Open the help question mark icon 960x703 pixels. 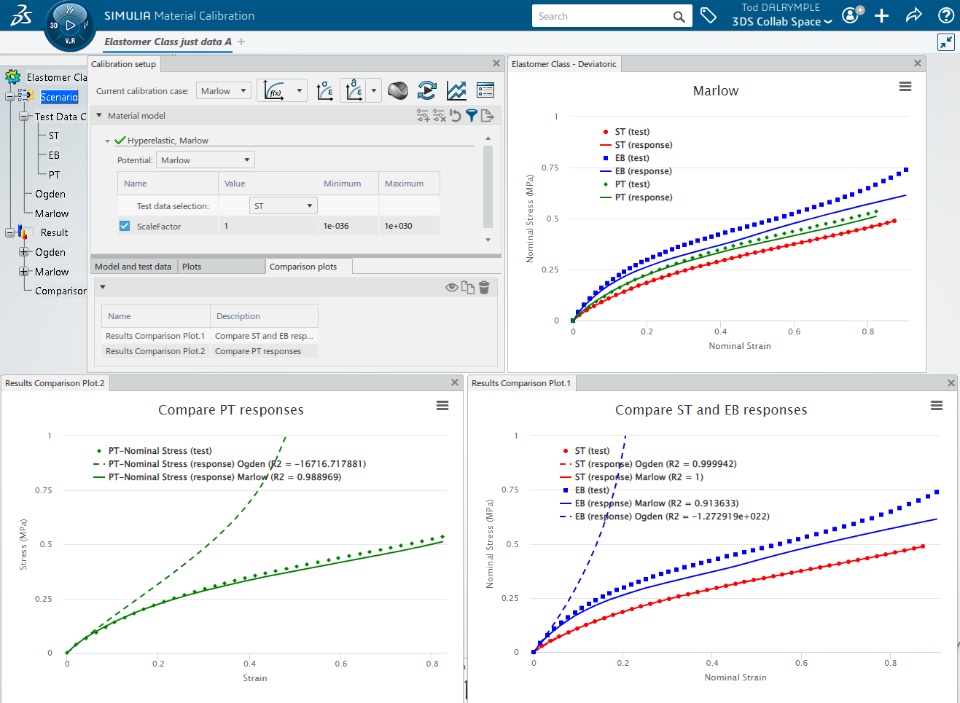coord(946,16)
